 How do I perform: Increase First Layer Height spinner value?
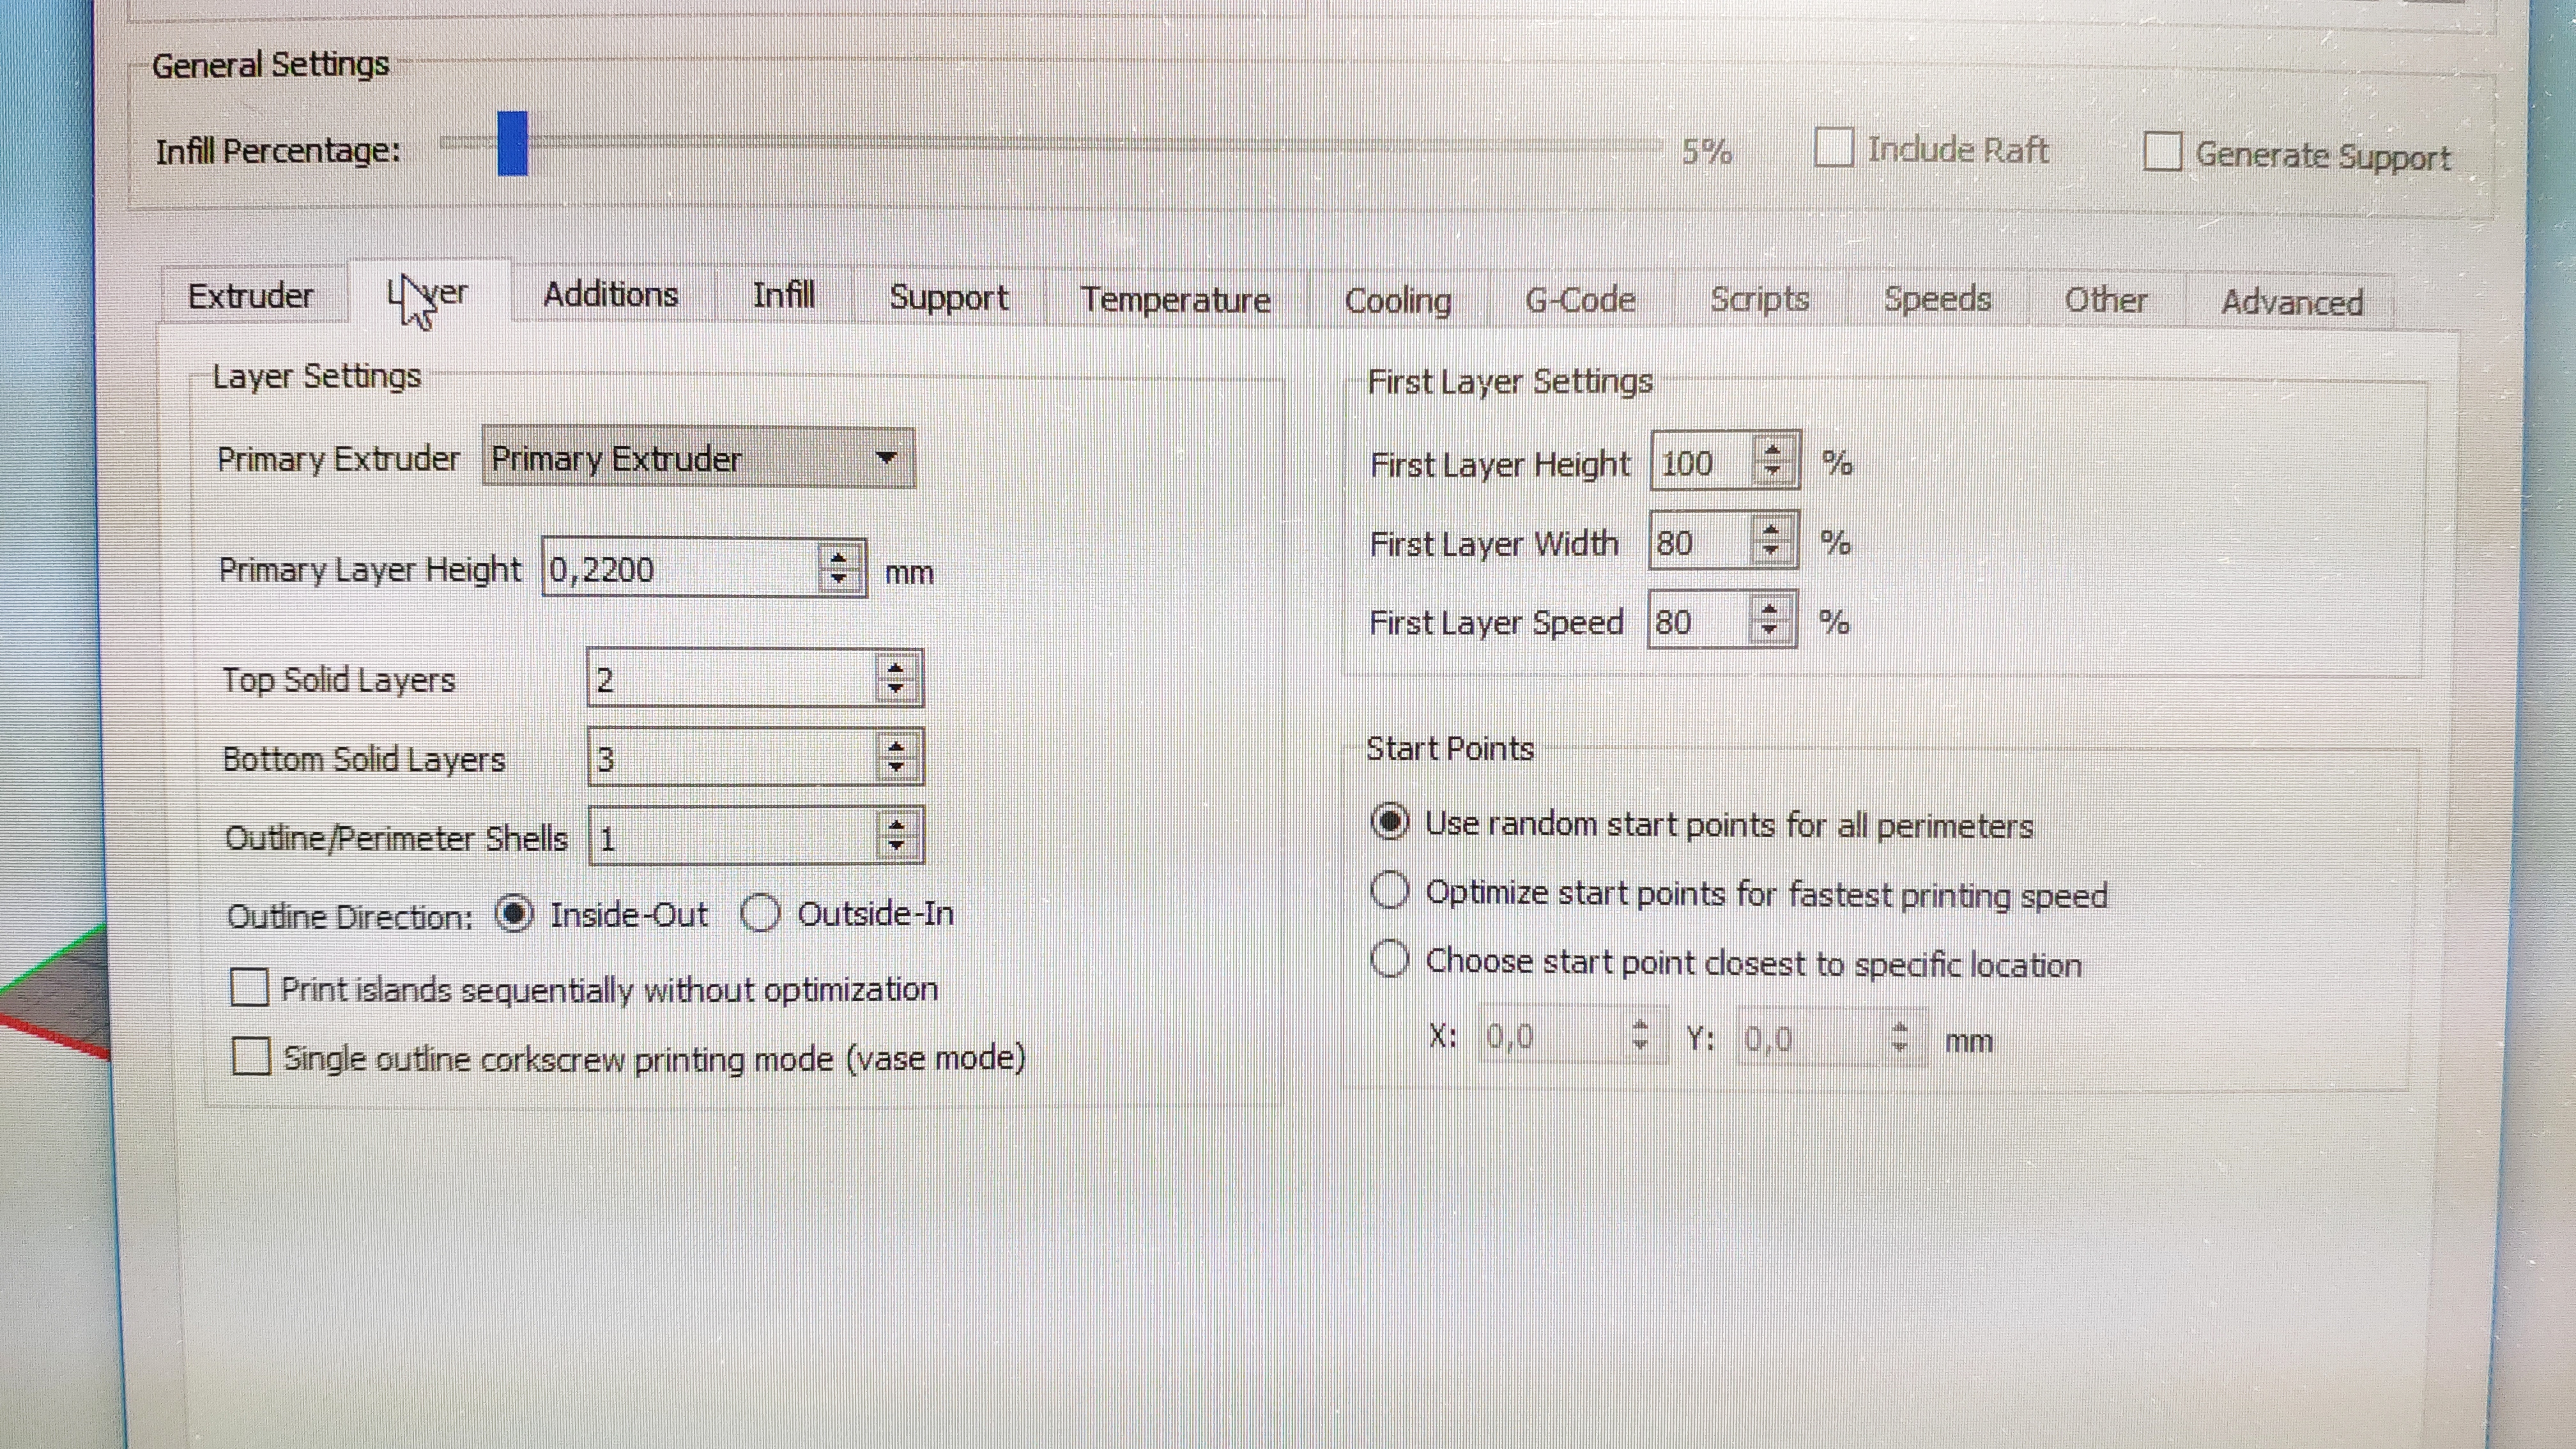point(1772,450)
